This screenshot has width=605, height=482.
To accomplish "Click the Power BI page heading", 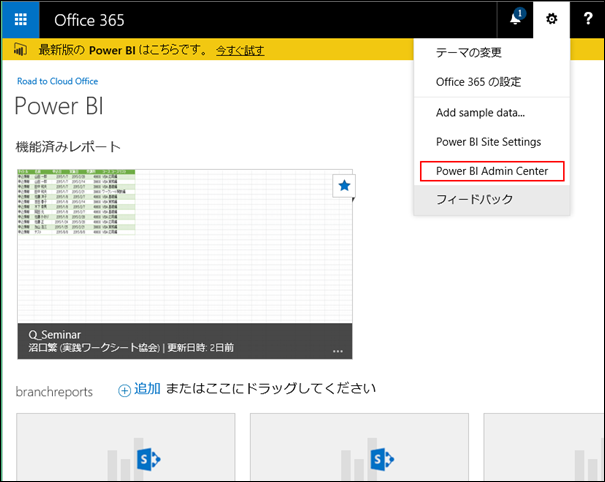I will [59, 106].
